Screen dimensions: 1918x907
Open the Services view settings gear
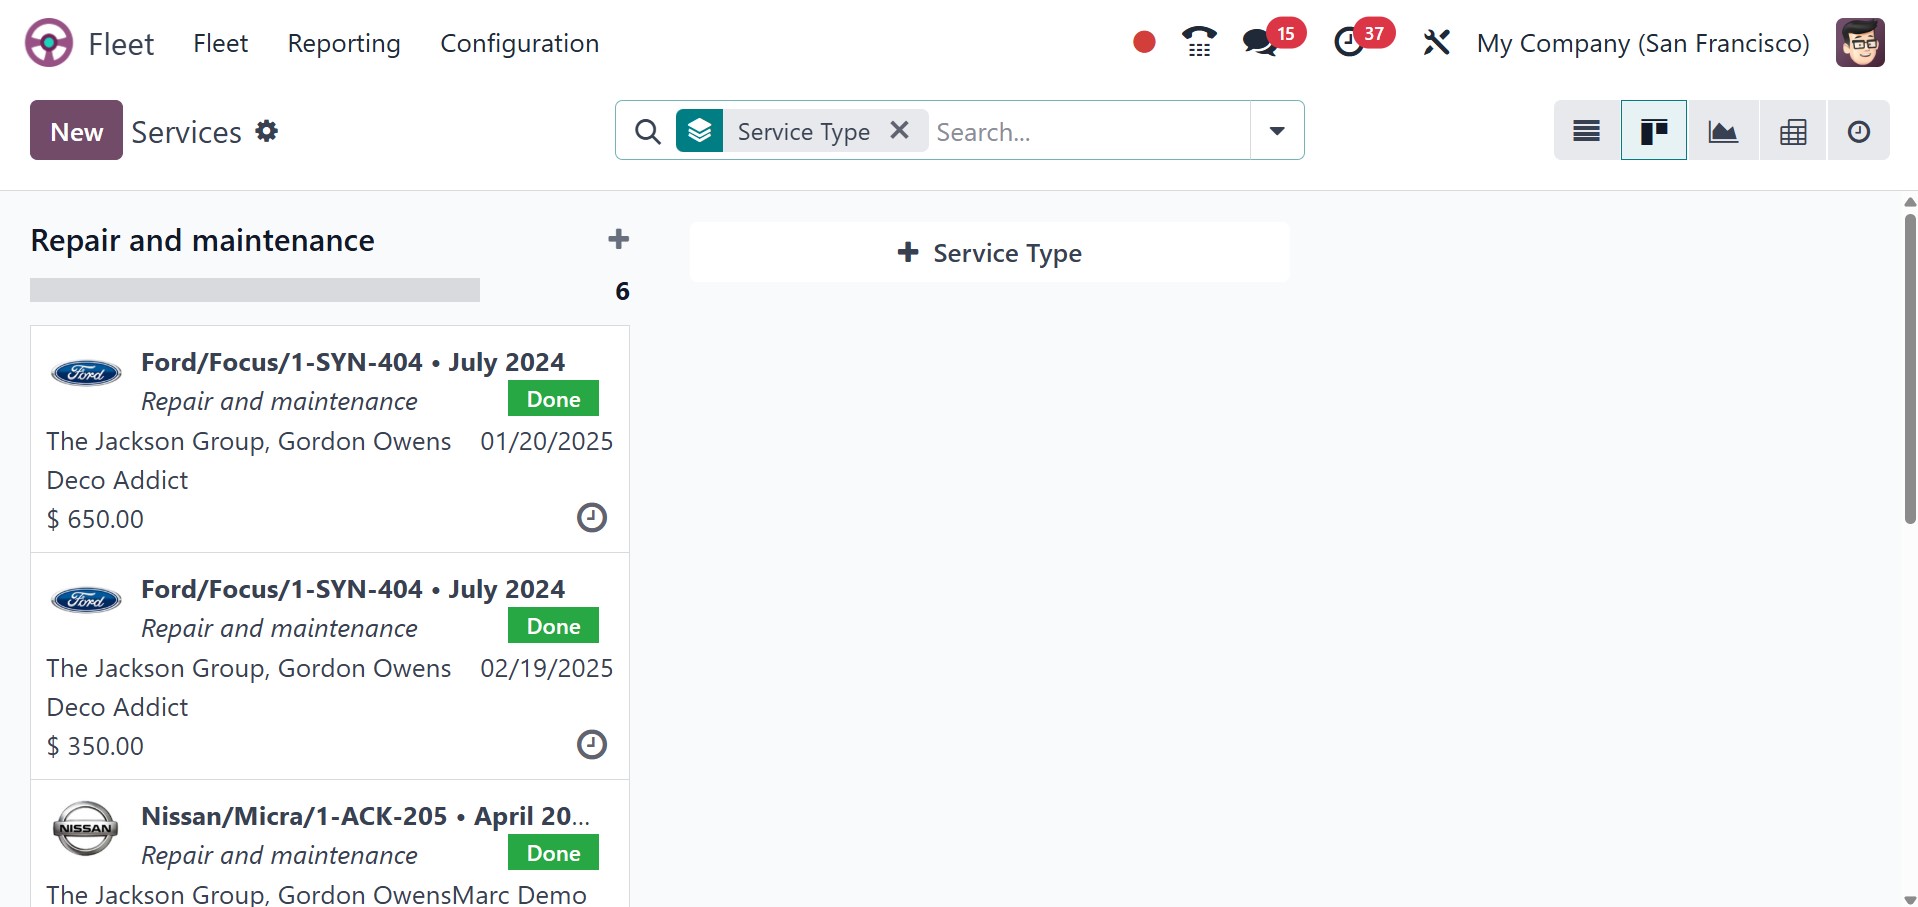click(266, 131)
